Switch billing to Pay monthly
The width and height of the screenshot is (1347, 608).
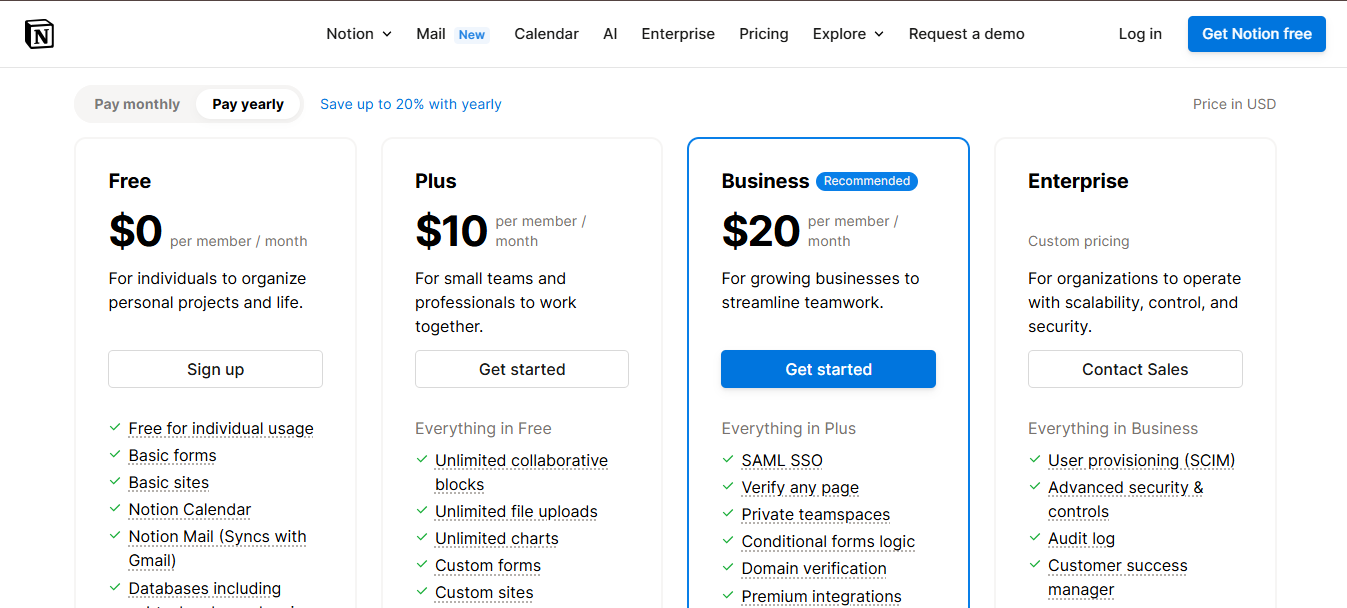point(137,104)
